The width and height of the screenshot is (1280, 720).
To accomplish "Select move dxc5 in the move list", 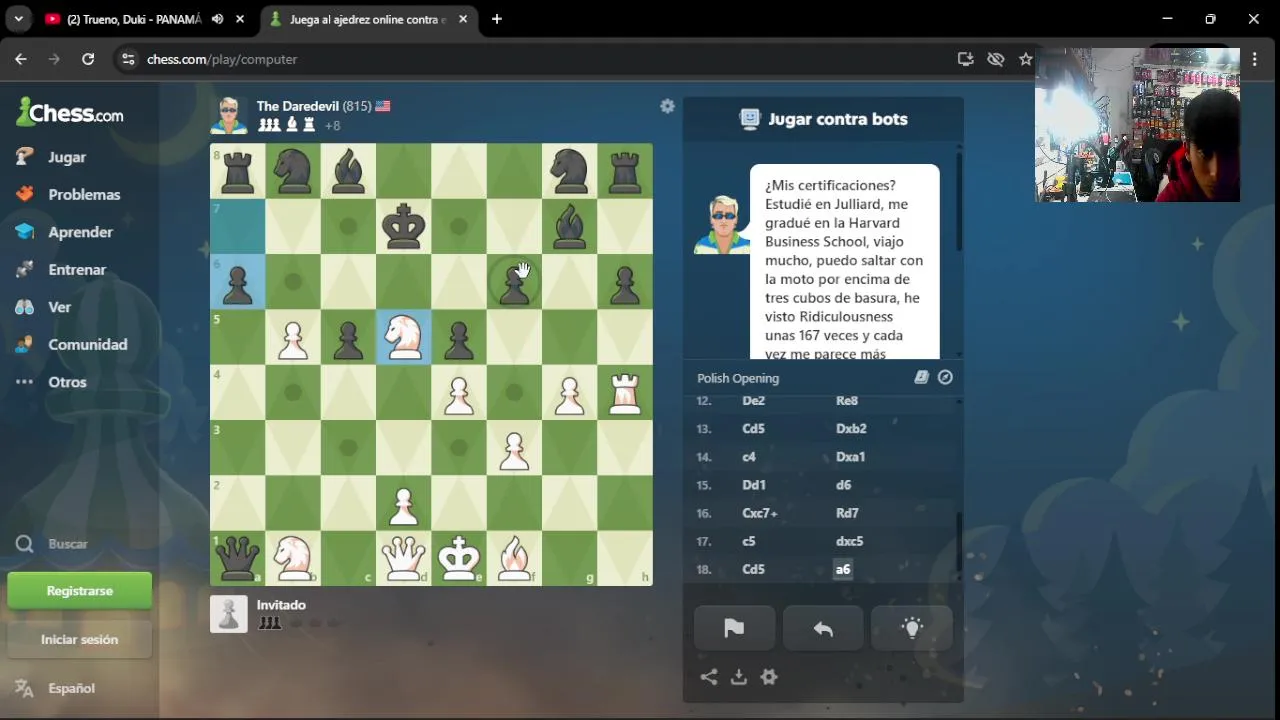I will point(849,541).
